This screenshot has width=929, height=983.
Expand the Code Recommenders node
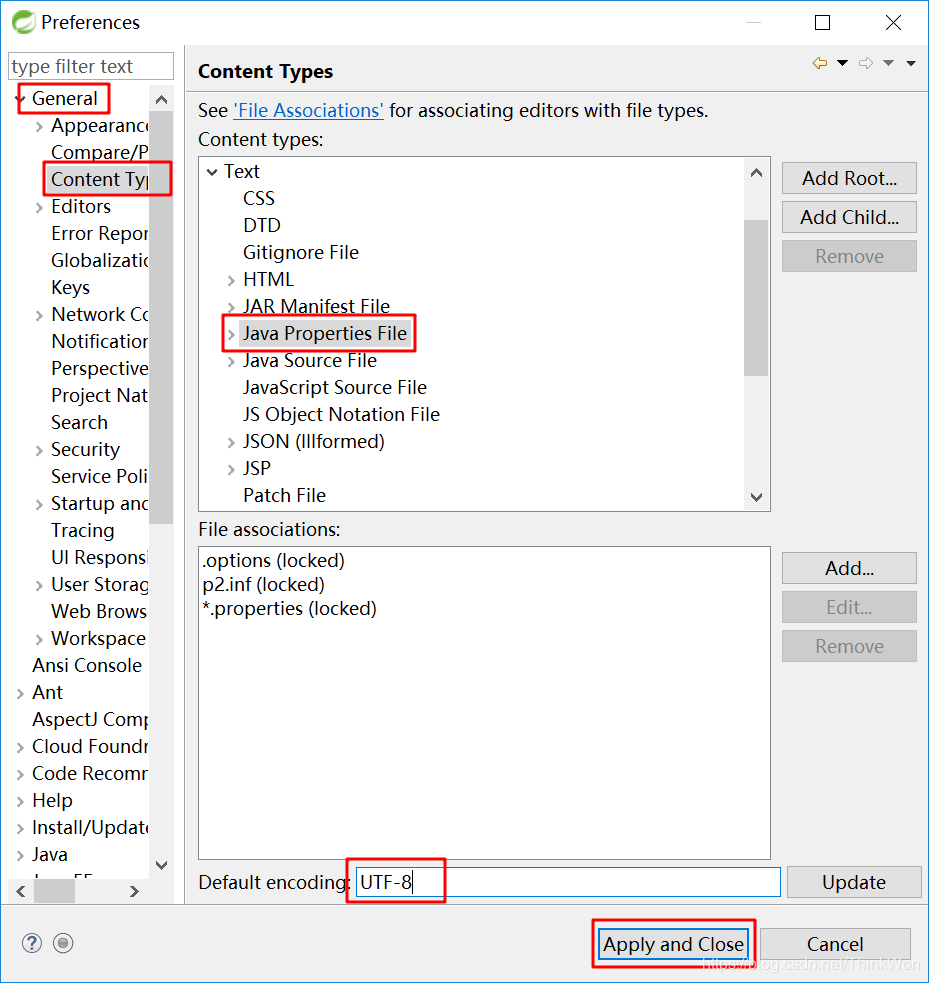pos(20,774)
